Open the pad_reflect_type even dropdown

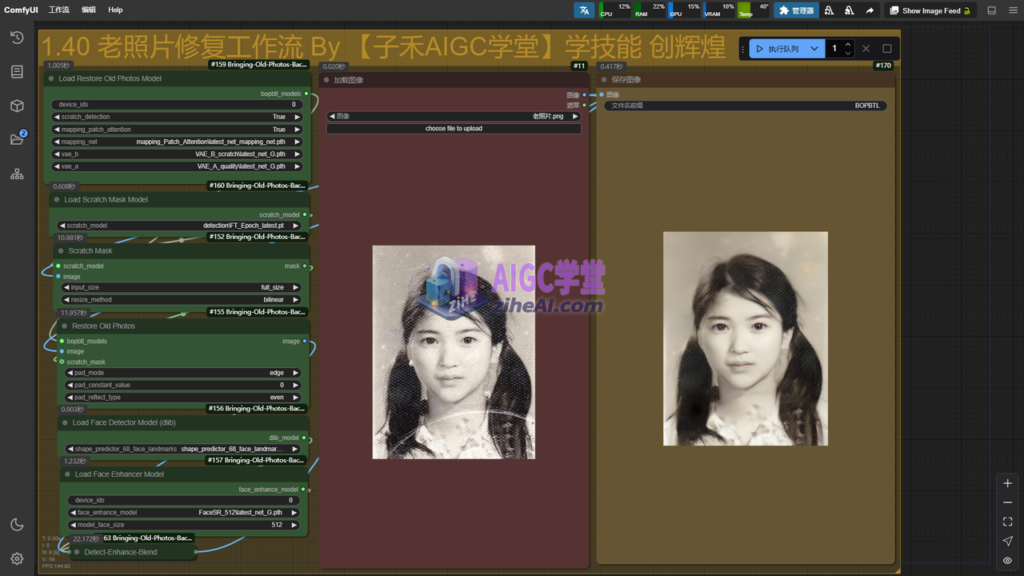tap(183, 397)
